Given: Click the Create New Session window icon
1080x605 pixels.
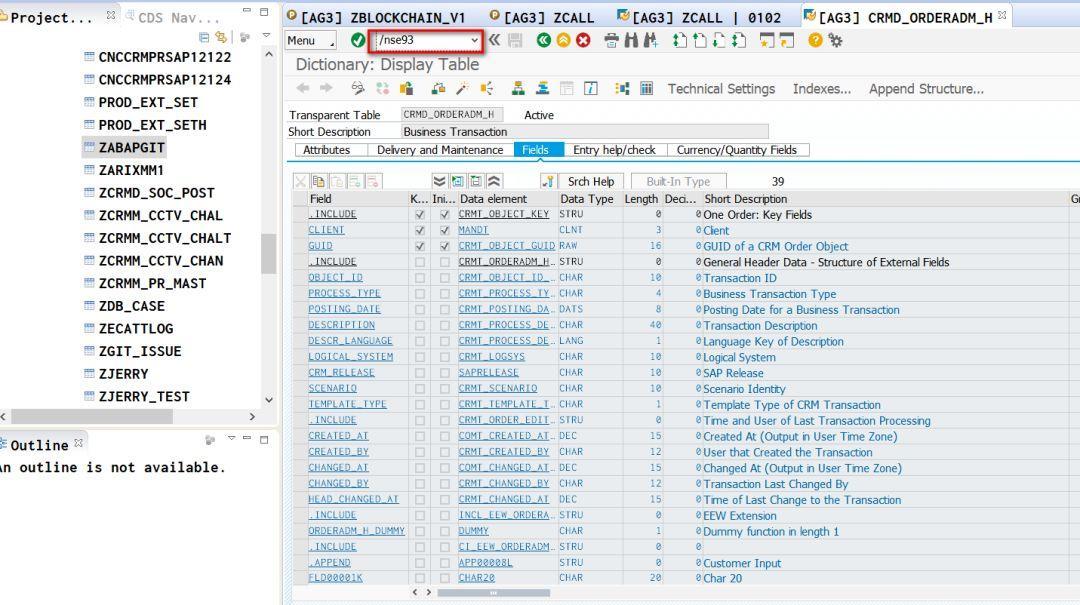Looking at the screenshot, I should pos(767,41).
